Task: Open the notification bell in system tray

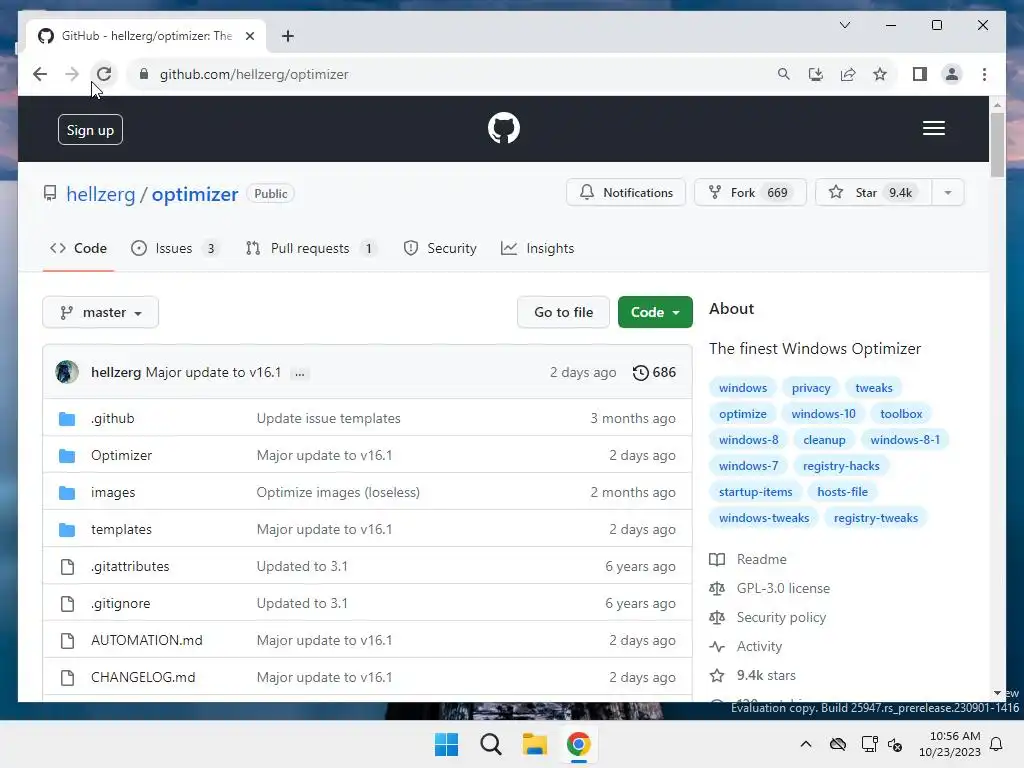Action: 997,744
